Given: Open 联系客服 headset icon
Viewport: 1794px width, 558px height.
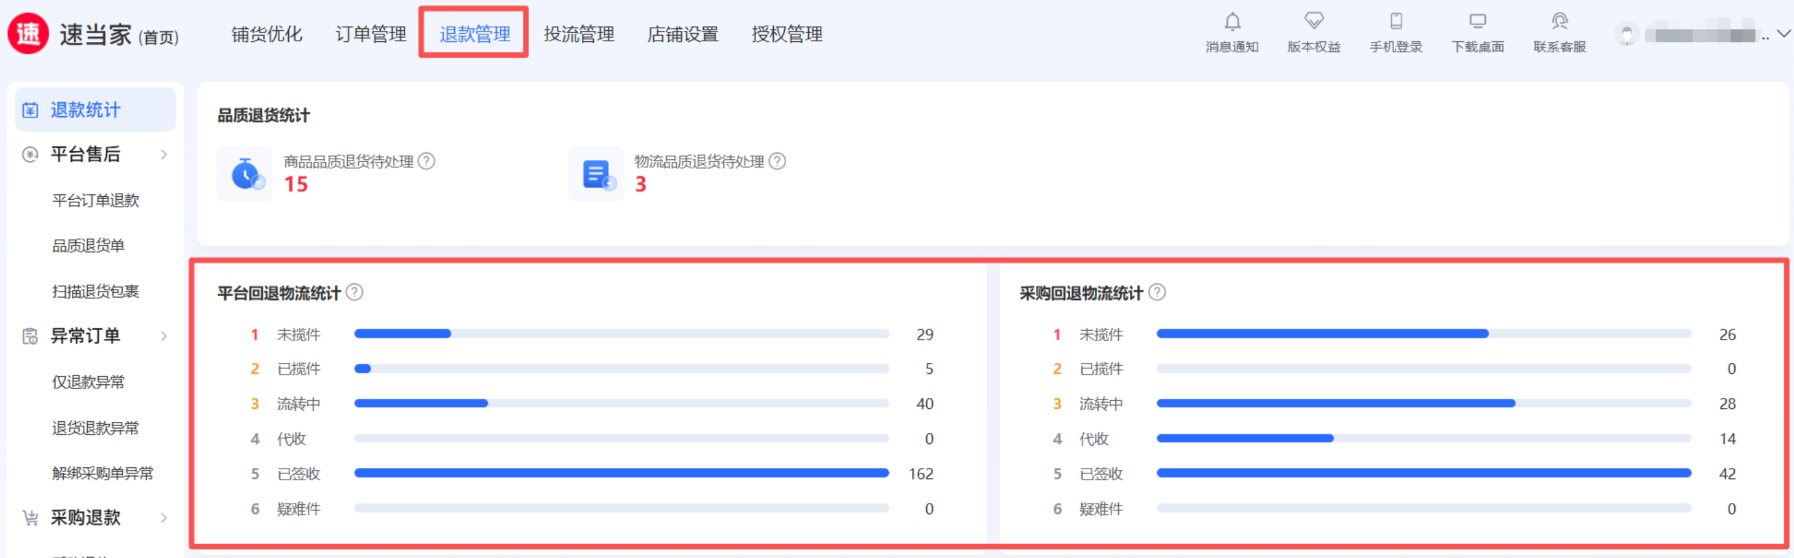Looking at the screenshot, I should coord(1559,22).
